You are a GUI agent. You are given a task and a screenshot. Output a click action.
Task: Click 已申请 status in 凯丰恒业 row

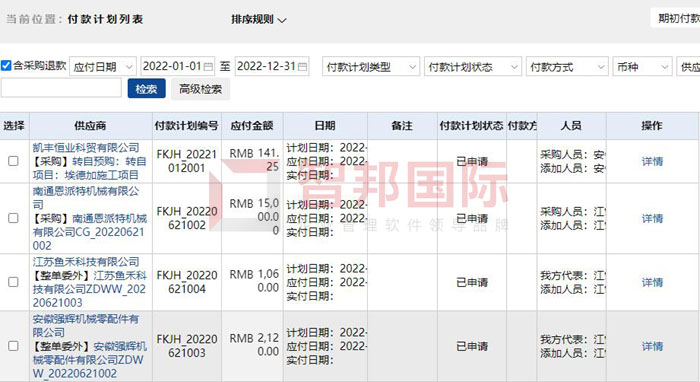[472, 161]
